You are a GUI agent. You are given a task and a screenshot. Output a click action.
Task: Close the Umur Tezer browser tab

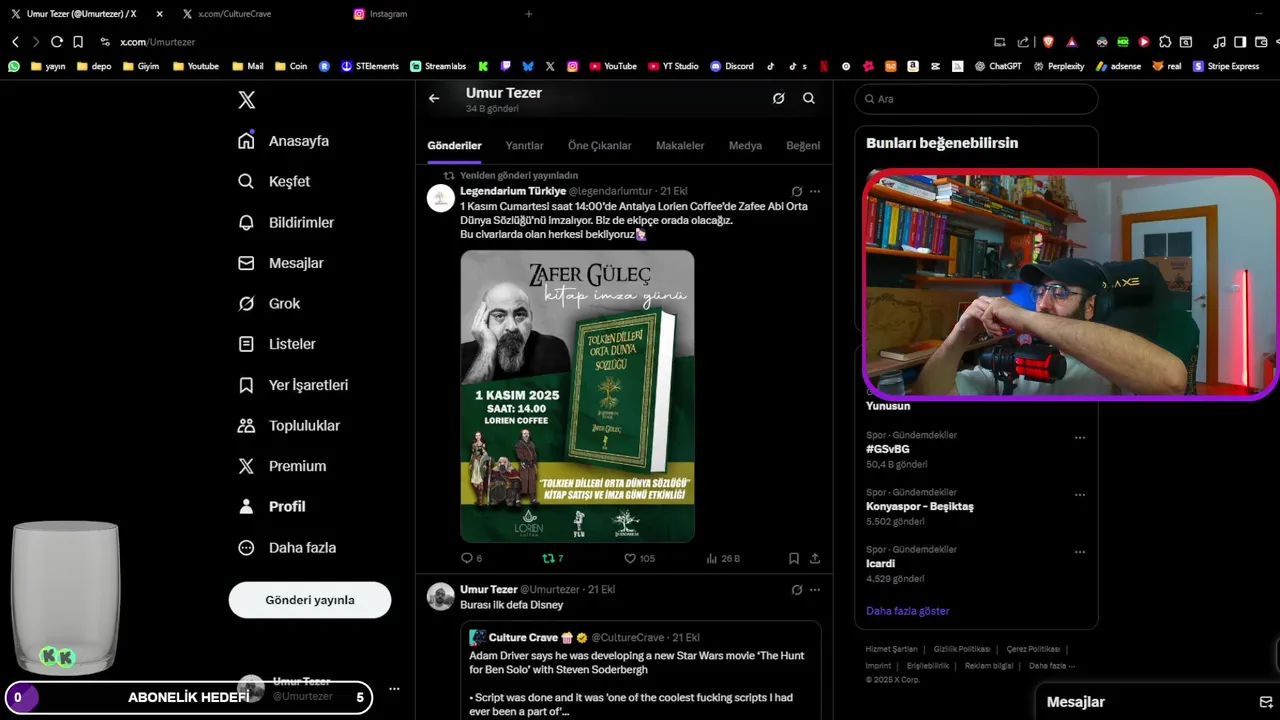coord(159,14)
